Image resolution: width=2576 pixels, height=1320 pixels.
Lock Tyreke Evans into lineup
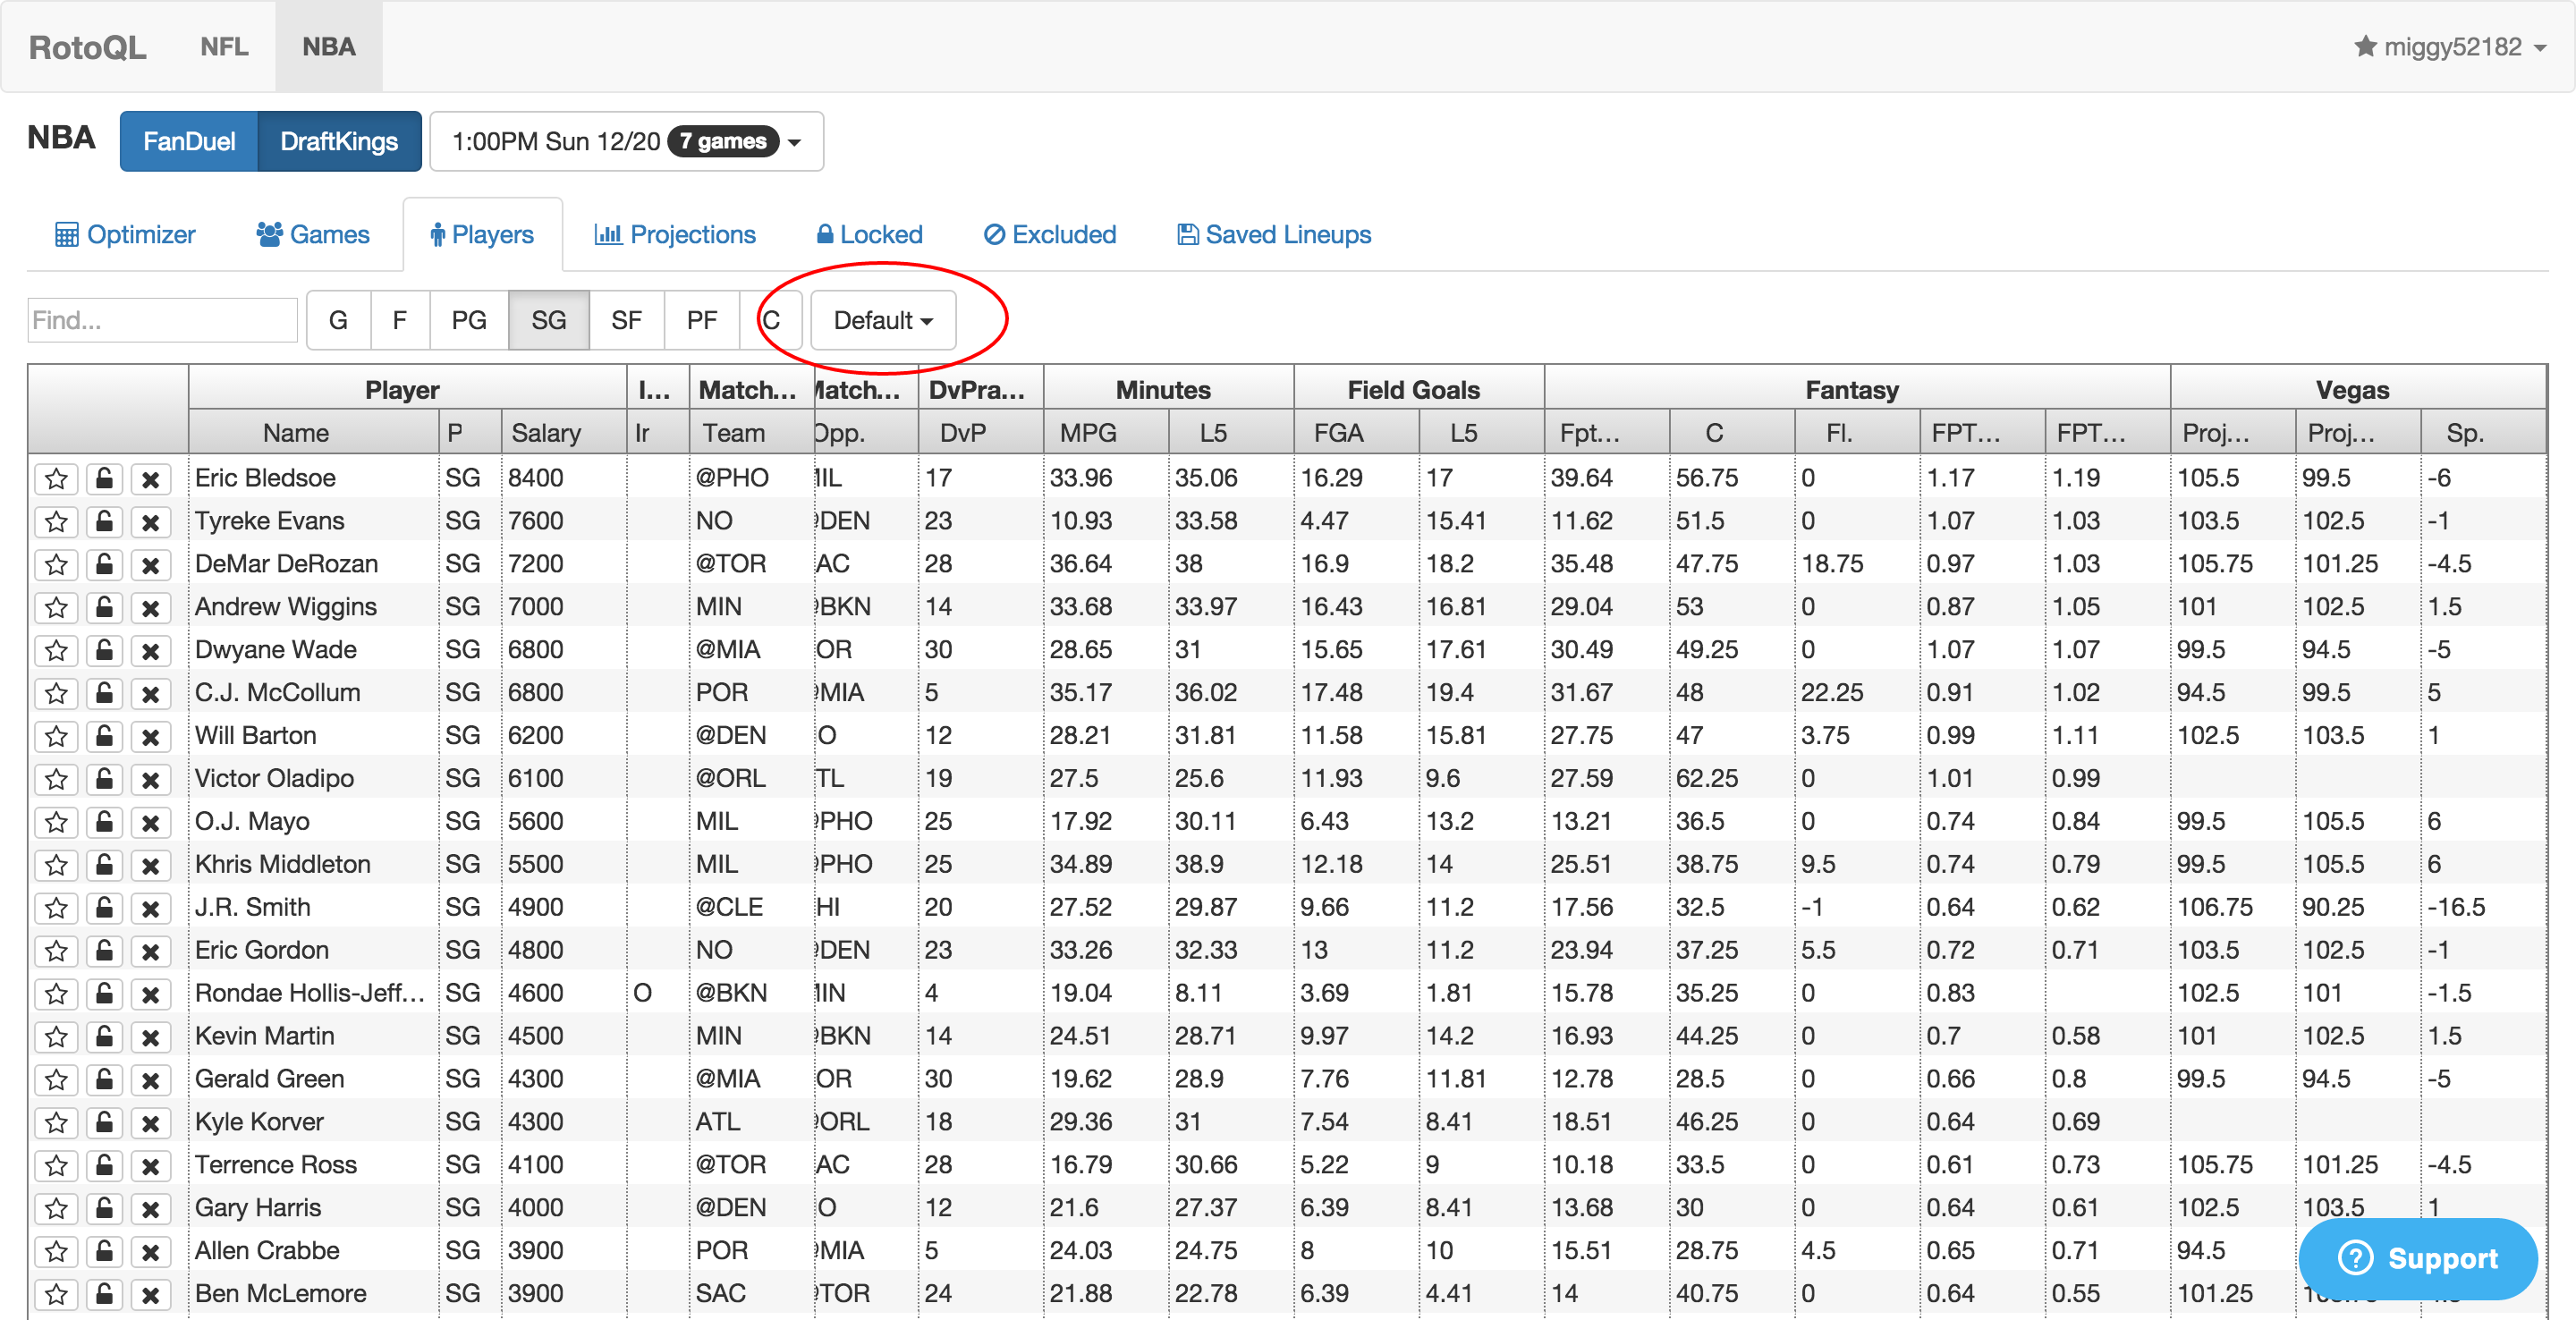[104, 521]
